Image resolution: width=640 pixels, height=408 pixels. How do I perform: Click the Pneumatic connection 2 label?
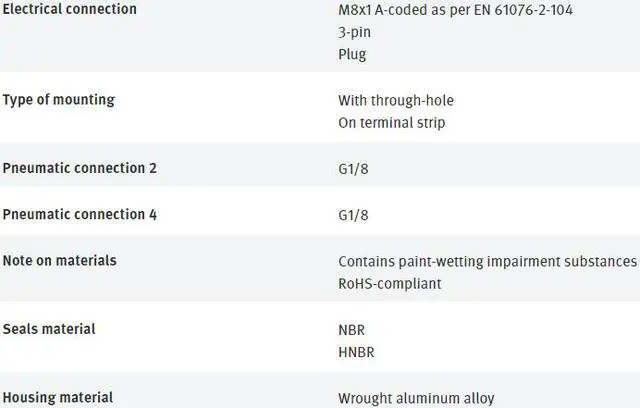point(80,168)
